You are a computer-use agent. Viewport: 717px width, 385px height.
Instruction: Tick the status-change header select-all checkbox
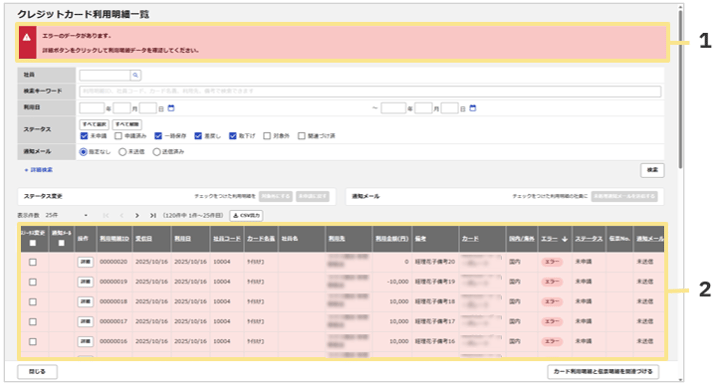pyautogui.click(x=32, y=243)
